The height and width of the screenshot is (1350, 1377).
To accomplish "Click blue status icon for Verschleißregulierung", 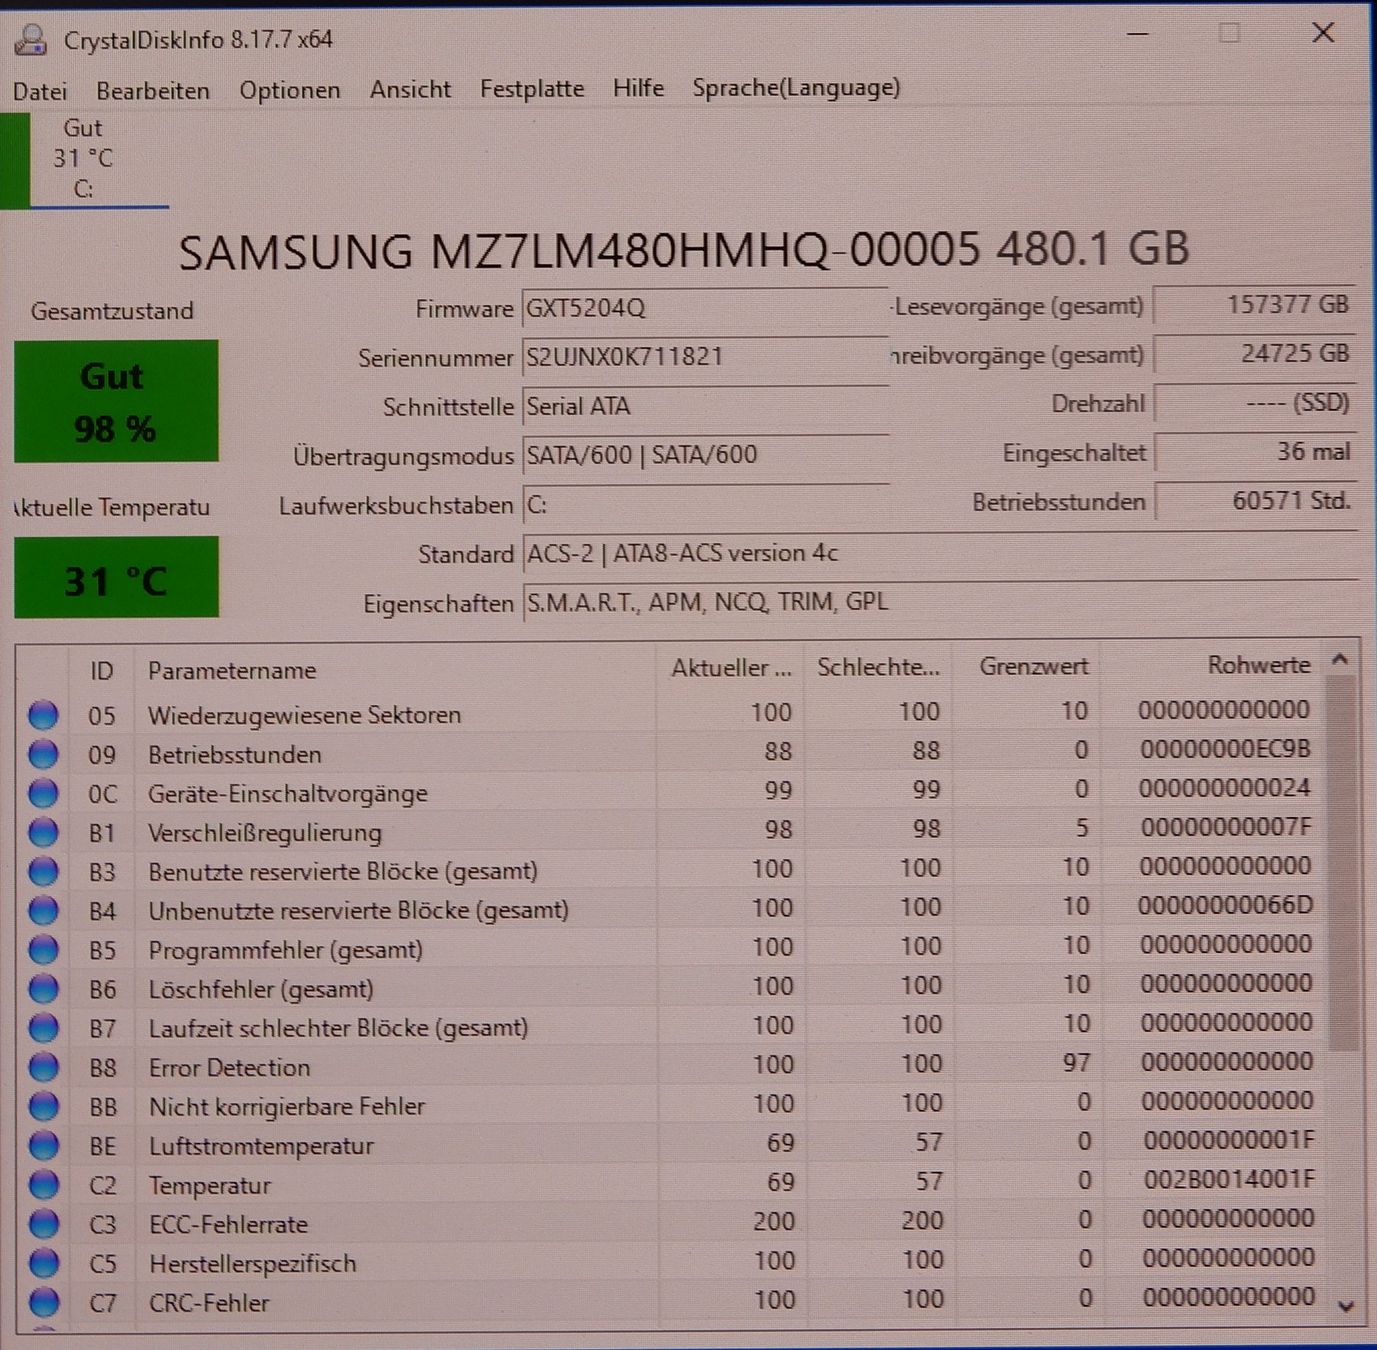I will point(43,832).
